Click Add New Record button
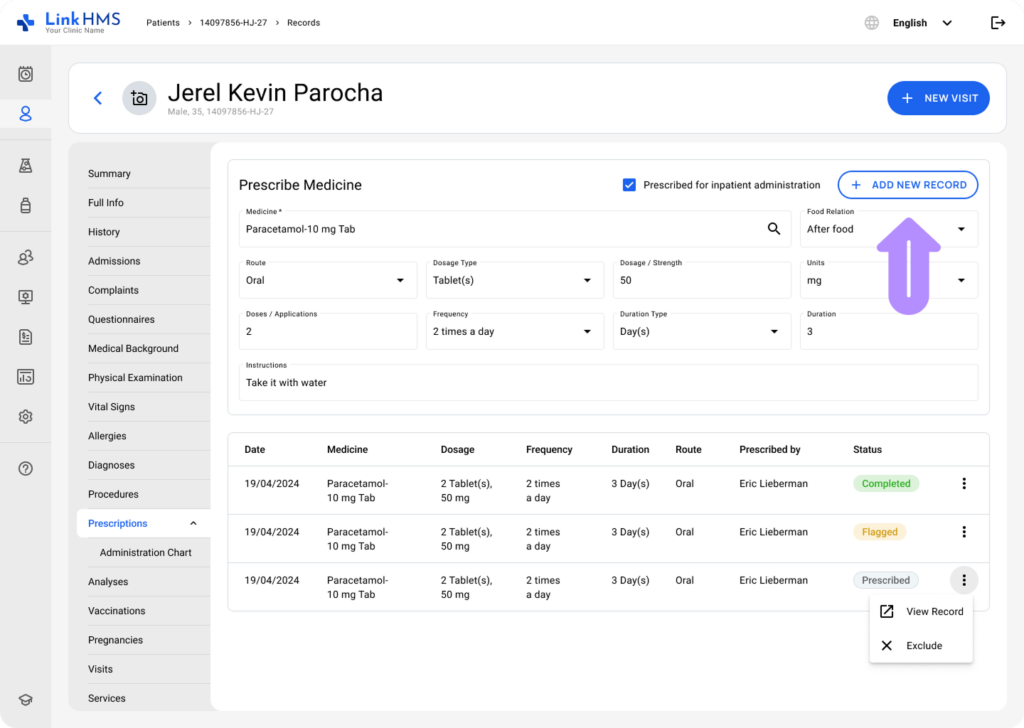This screenshot has width=1024, height=728. tap(907, 185)
